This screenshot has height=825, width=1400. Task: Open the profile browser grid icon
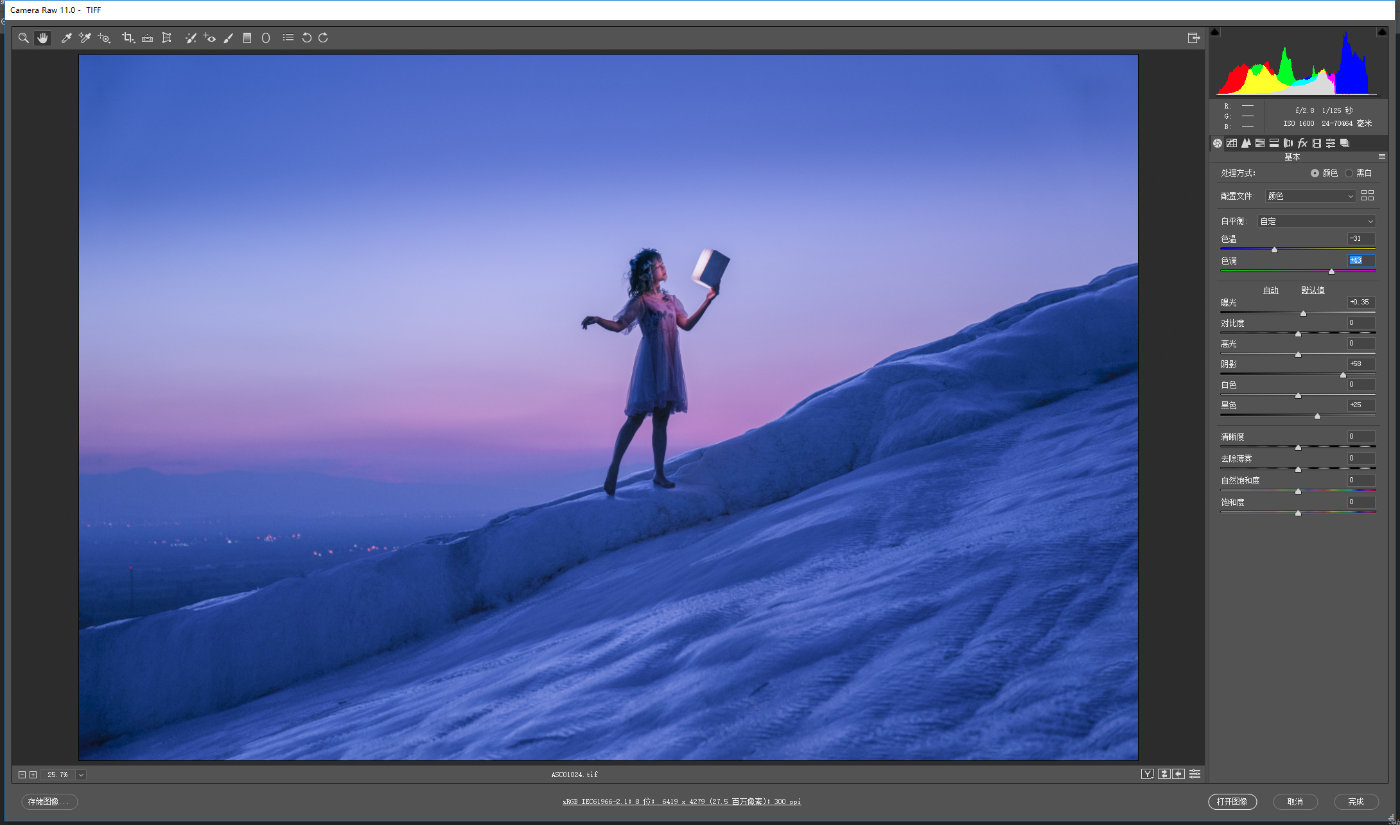click(1368, 196)
